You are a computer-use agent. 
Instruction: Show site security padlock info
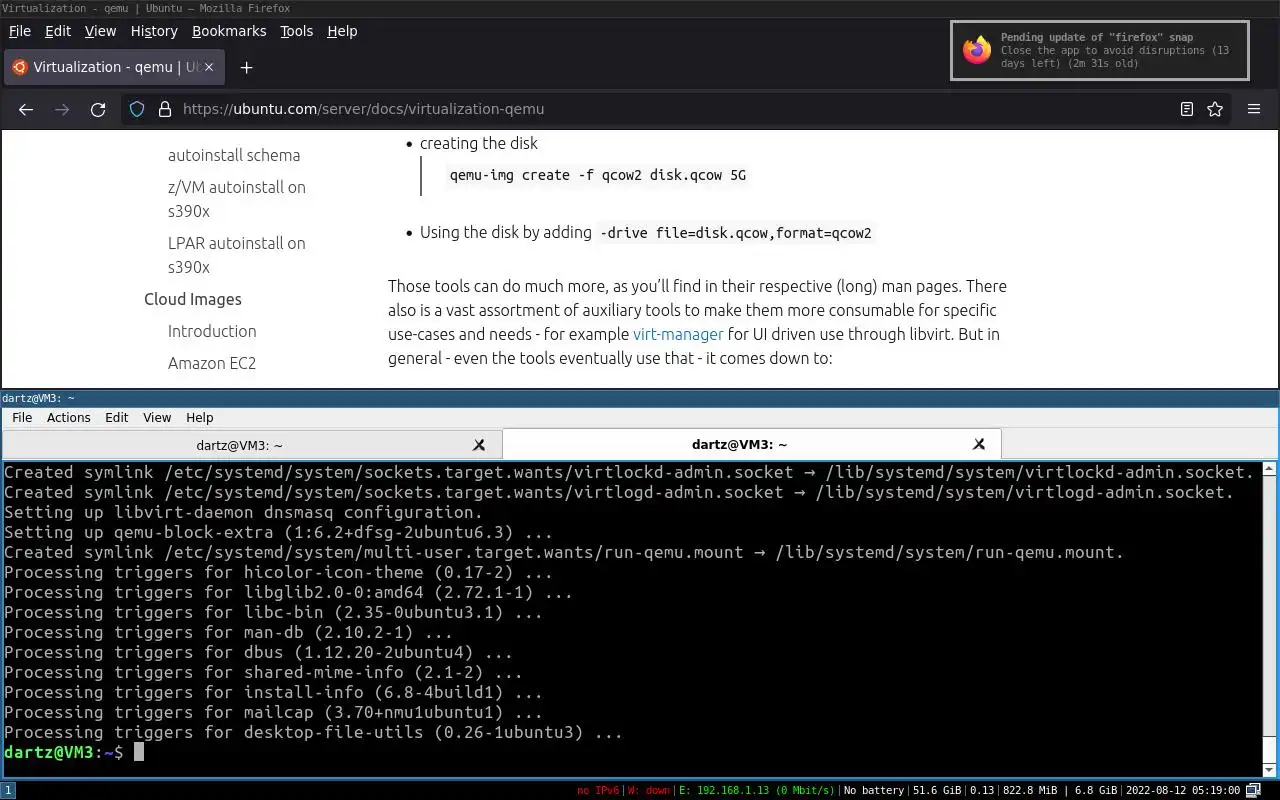tap(164, 109)
